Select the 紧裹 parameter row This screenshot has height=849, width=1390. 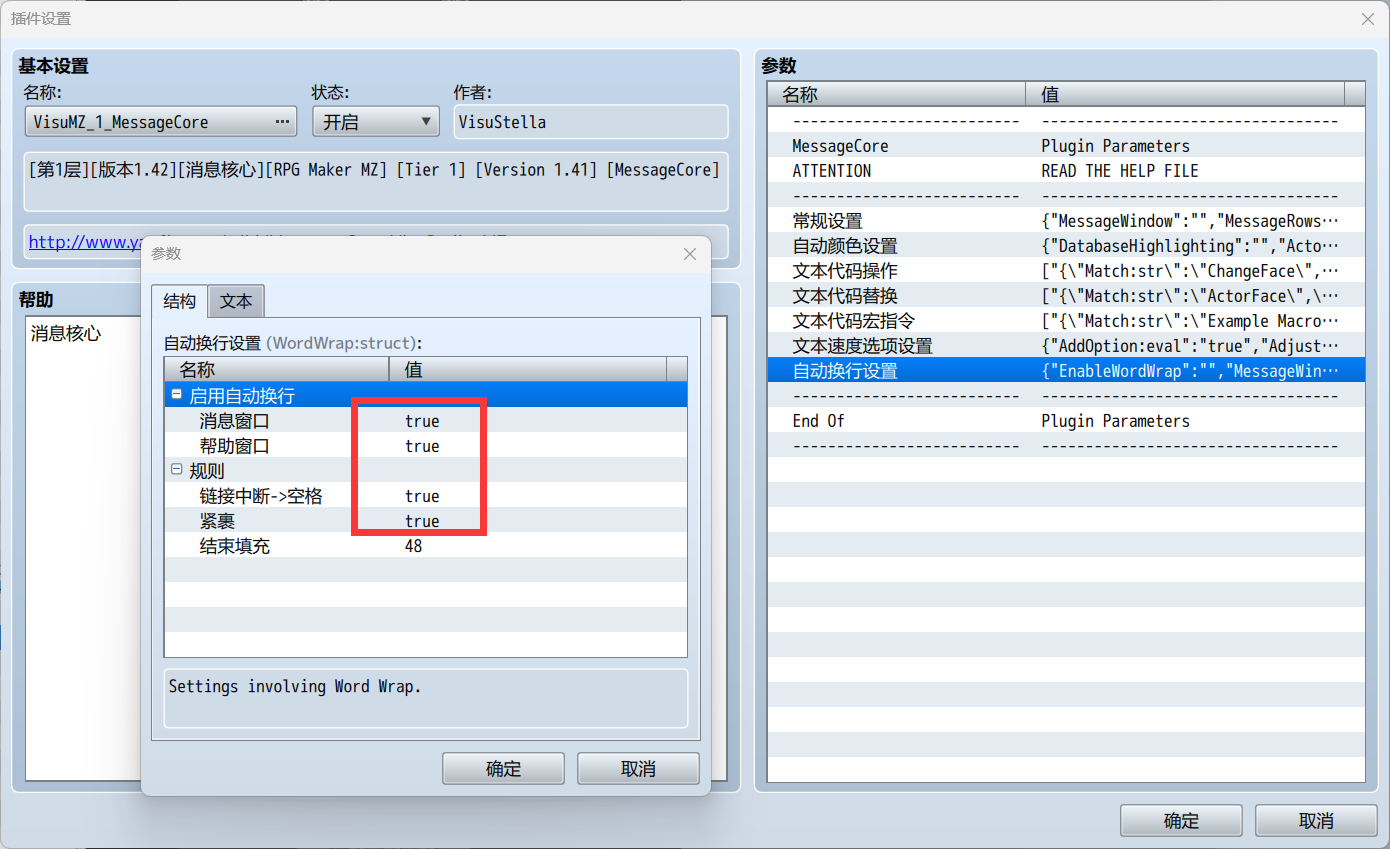click(x=425, y=521)
